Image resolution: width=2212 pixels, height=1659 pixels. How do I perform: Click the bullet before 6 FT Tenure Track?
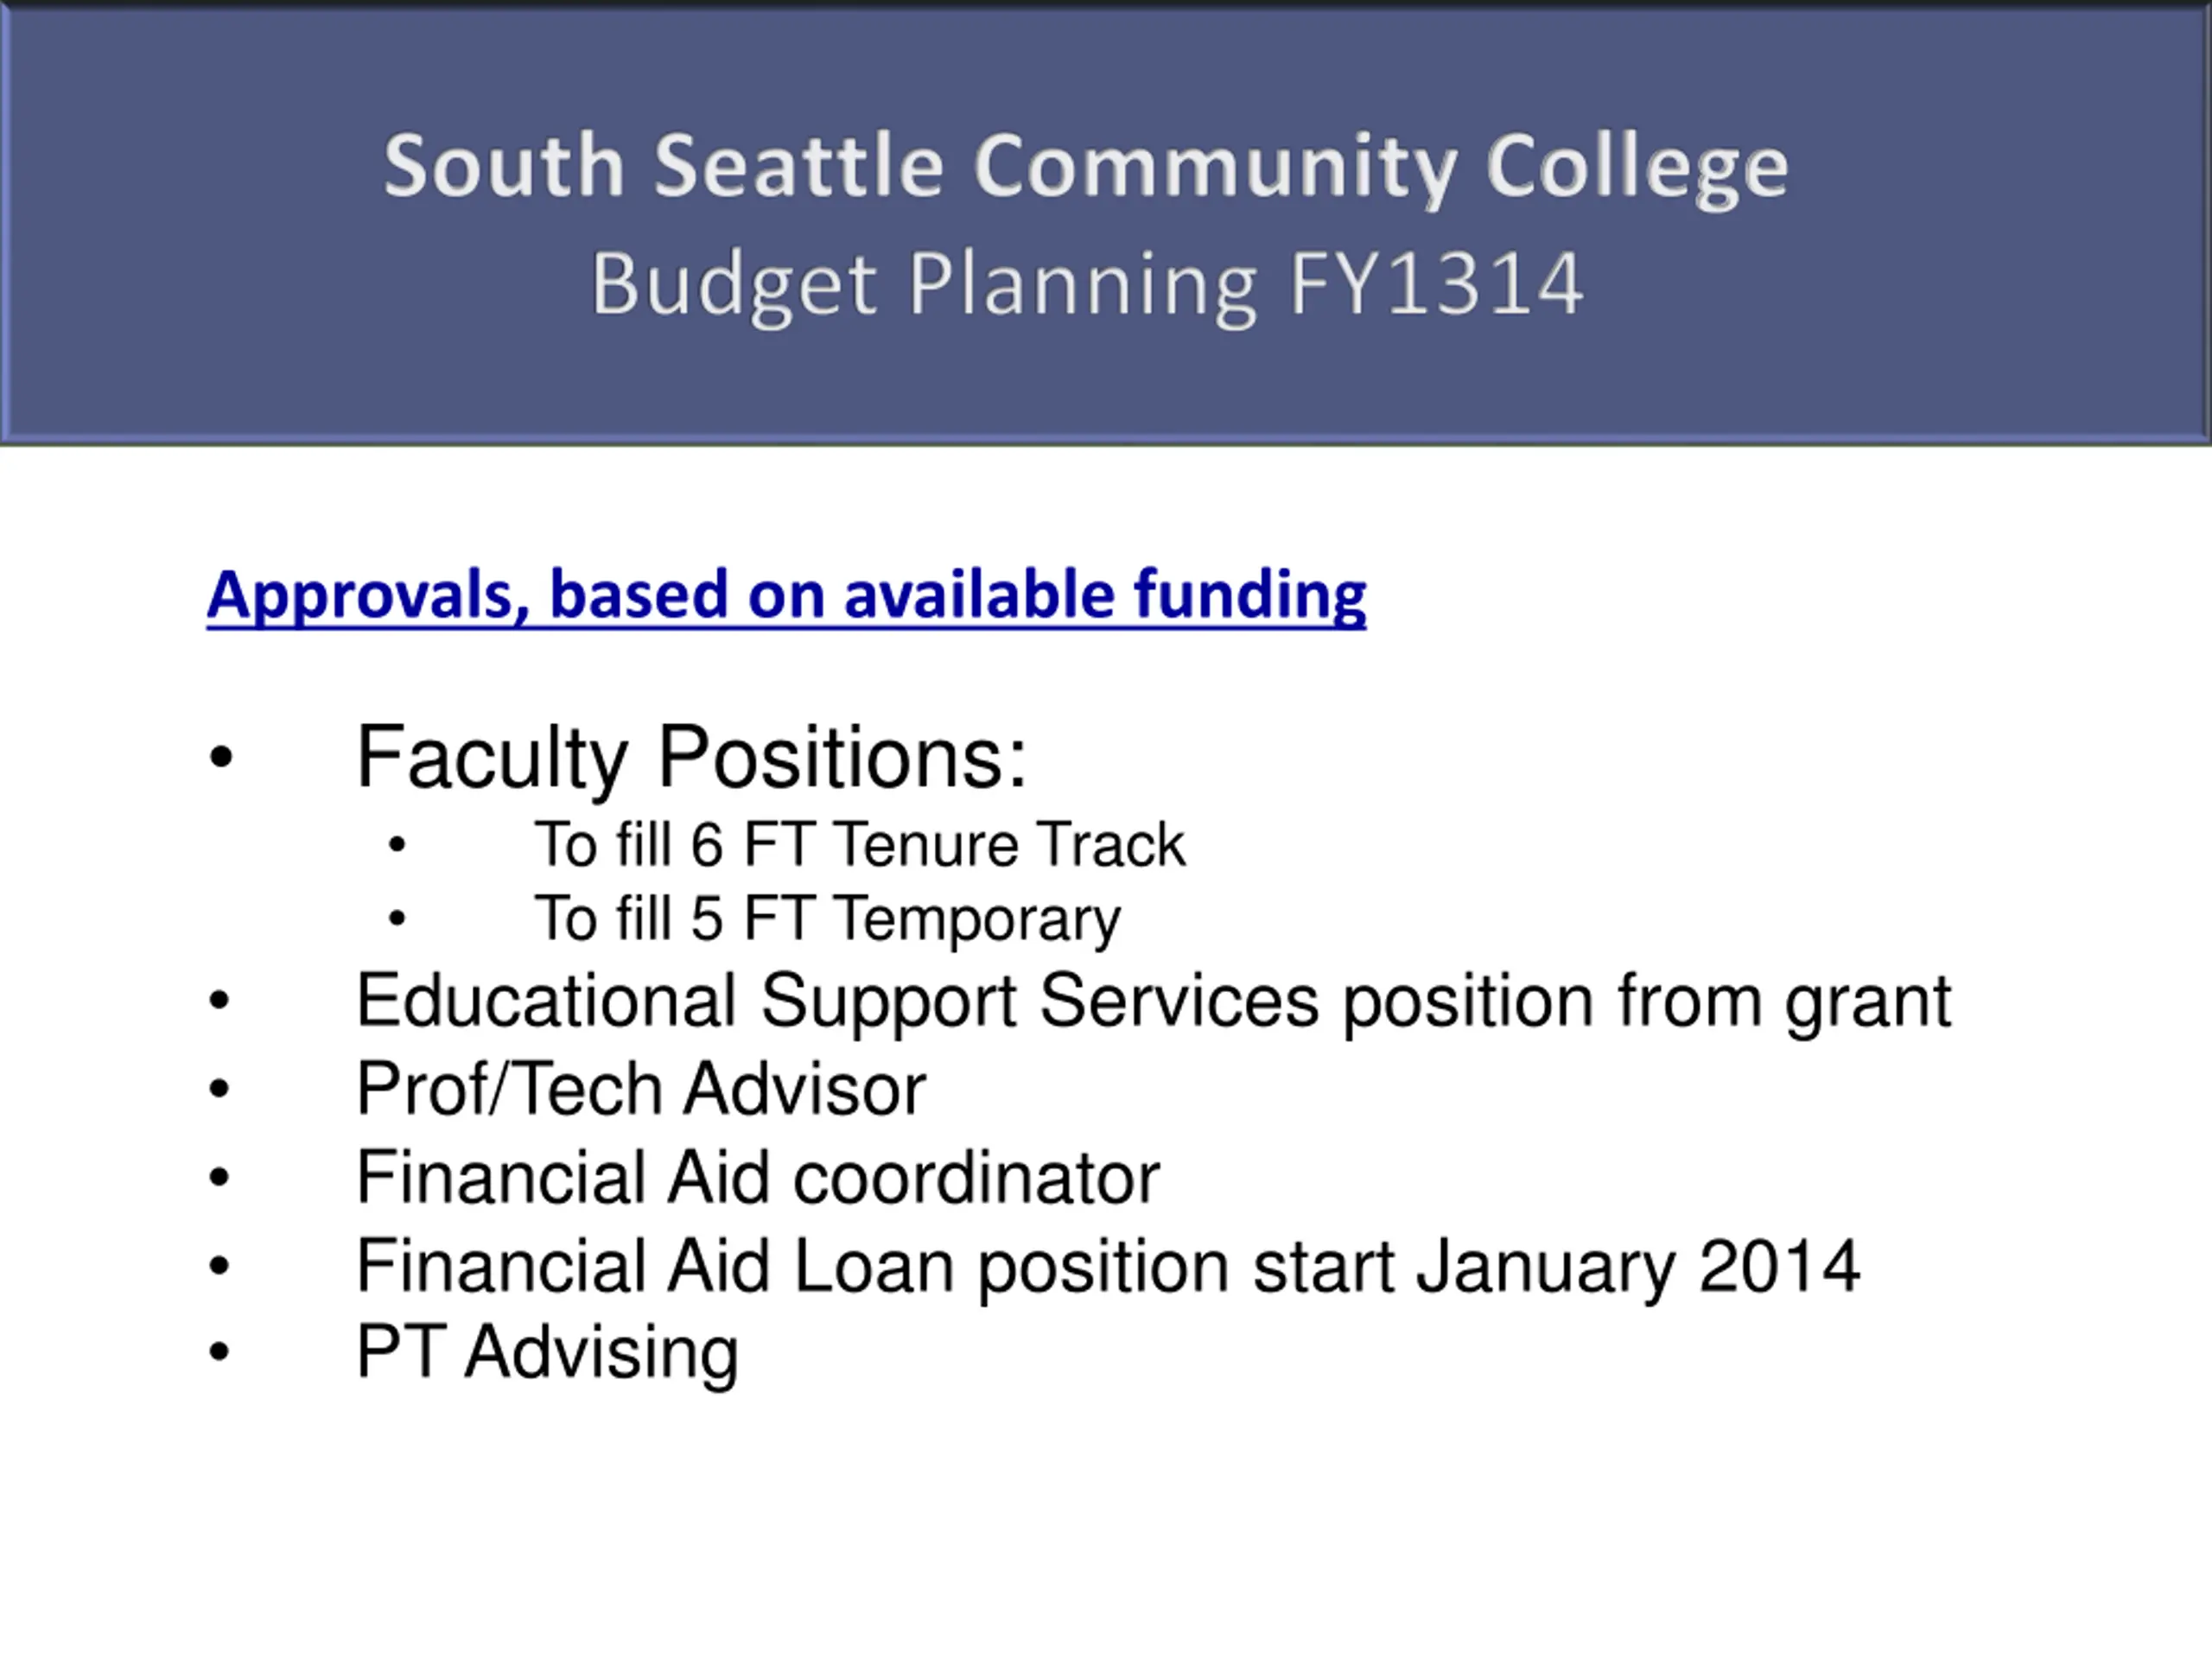pos(397,845)
